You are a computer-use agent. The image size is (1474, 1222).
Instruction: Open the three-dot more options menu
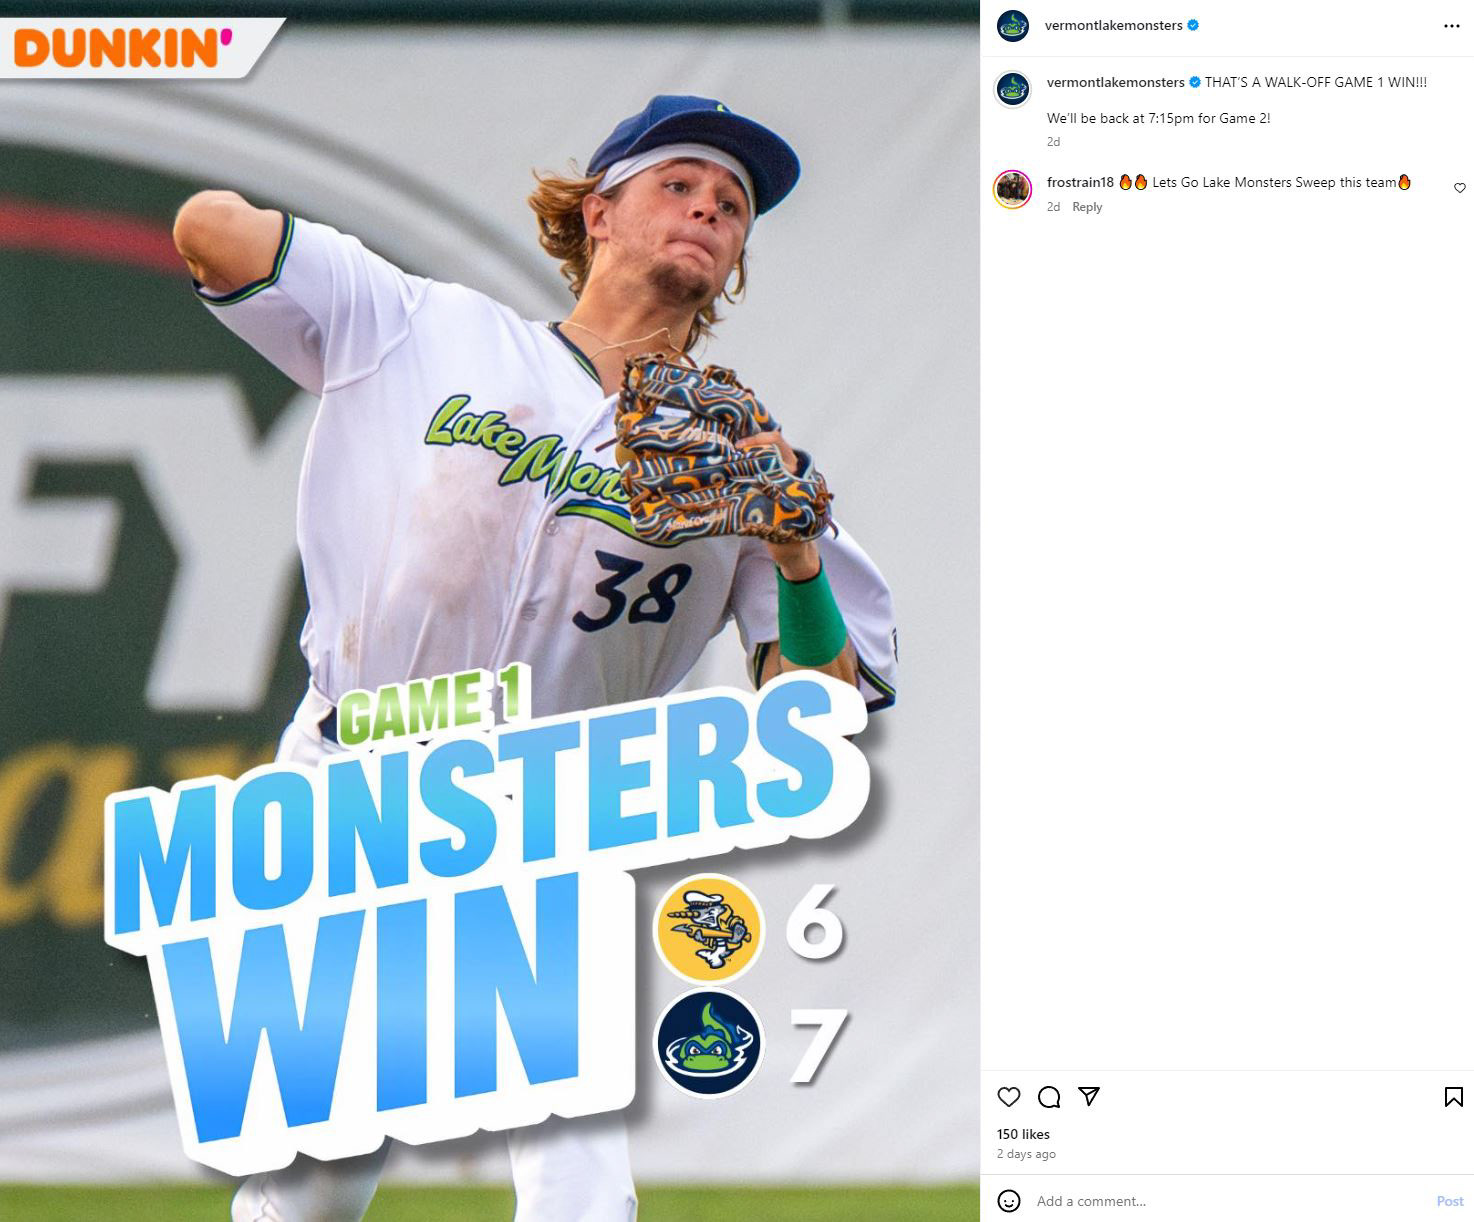1452,26
